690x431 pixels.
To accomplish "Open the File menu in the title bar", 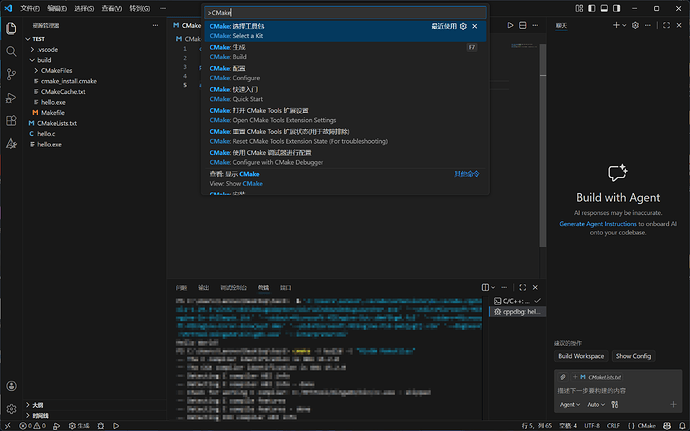I will pos(30,8).
